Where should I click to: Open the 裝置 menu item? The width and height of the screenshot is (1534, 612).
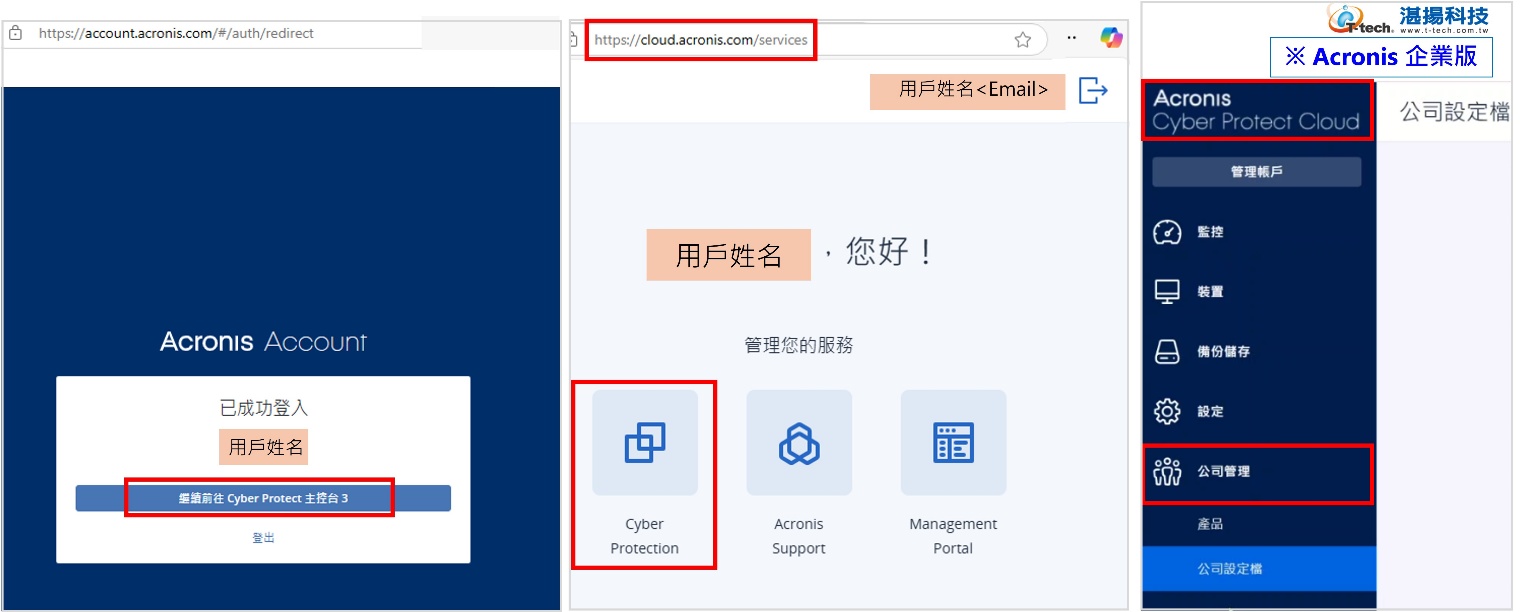pyautogui.click(x=1259, y=292)
